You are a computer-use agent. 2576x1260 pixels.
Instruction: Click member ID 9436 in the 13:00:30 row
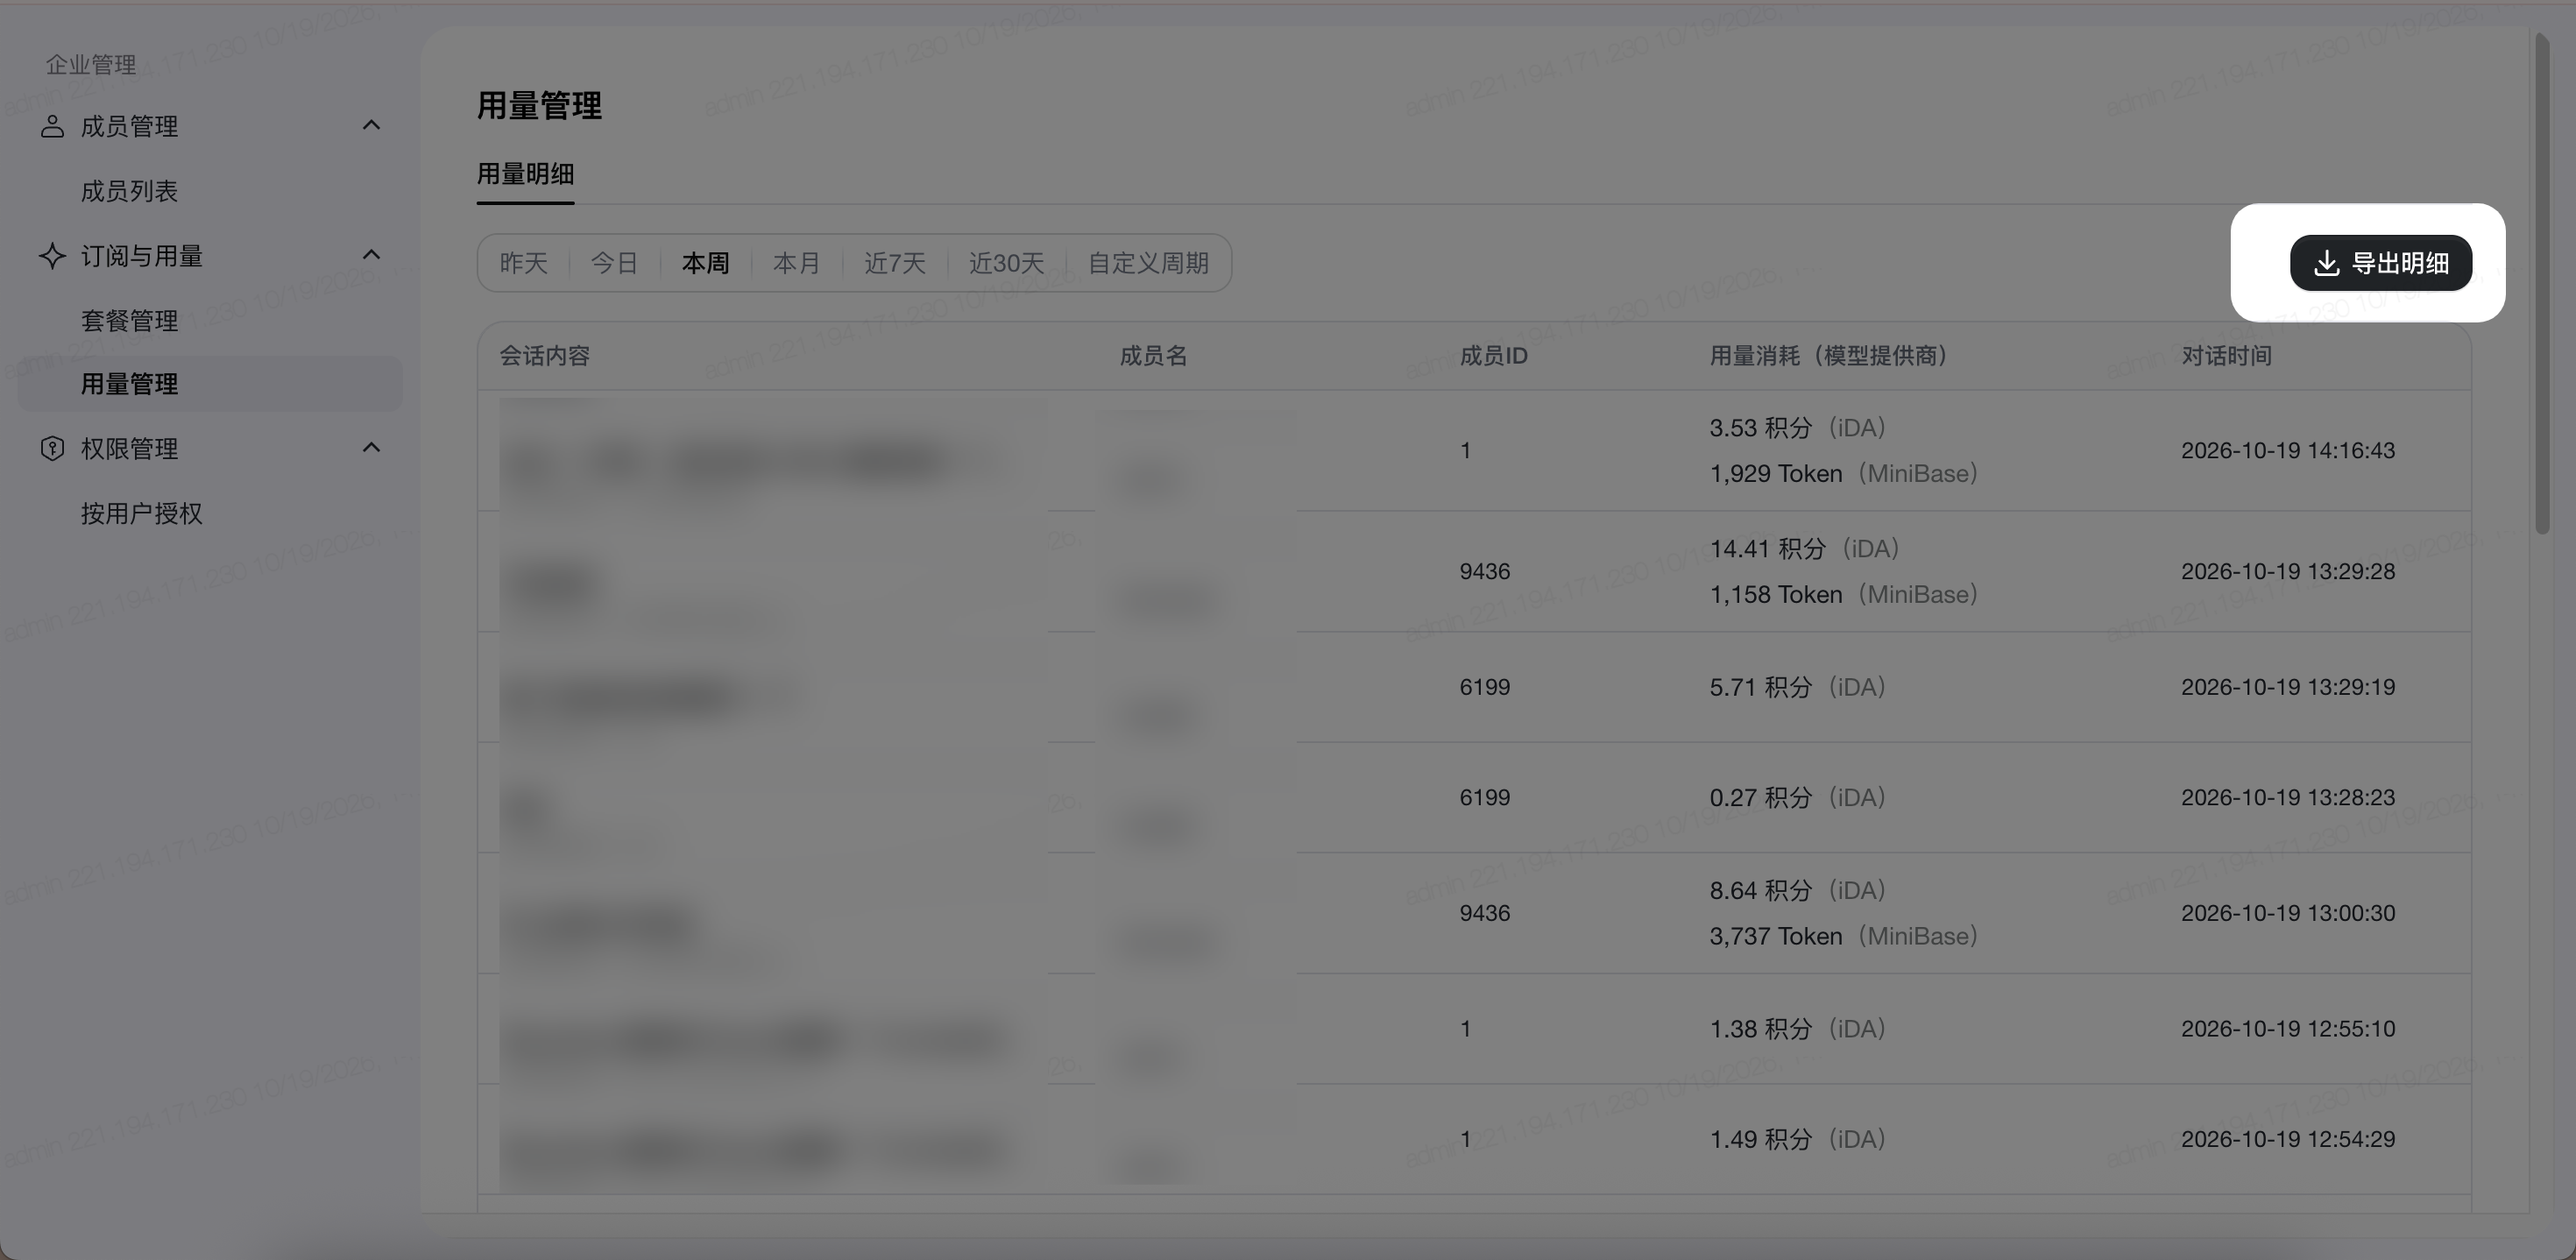1485,914
